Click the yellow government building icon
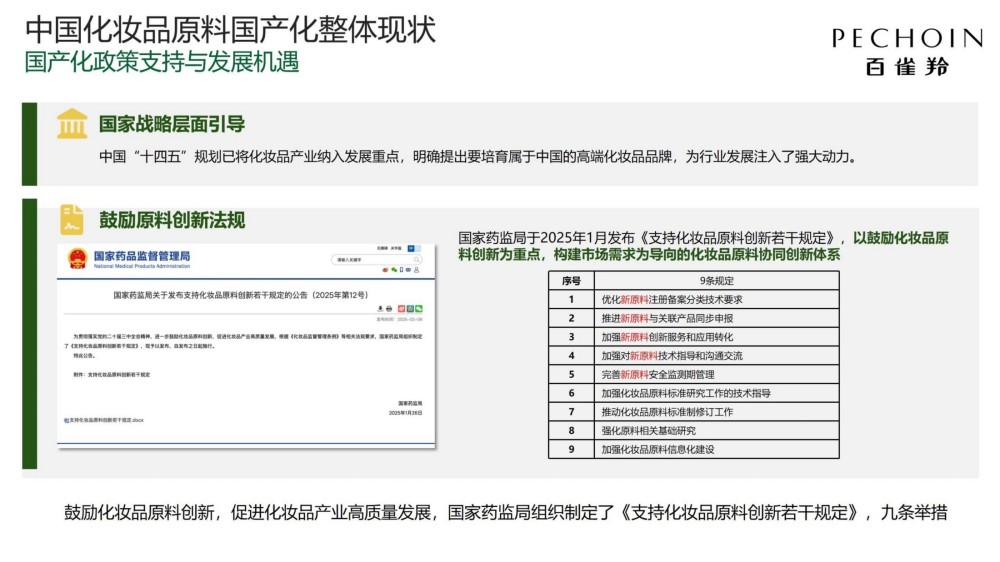 click(72, 124)
